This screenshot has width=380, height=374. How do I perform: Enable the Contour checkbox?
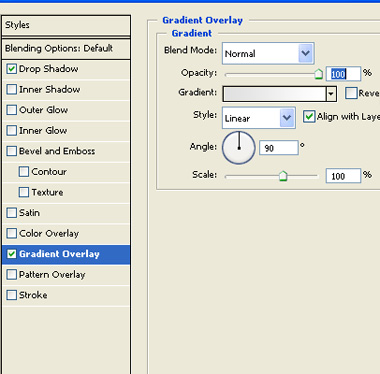tap(24, 172)
